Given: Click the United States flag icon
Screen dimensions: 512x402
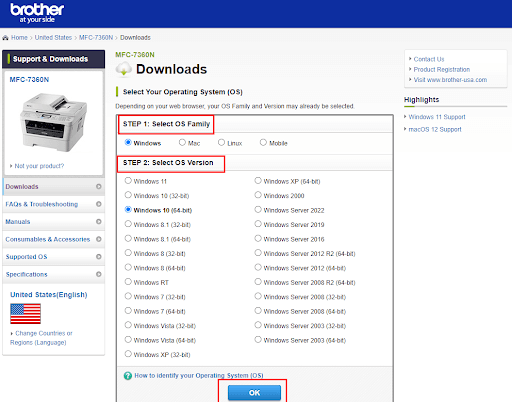Looking at the screenshot, I should [x=25, y=314].
